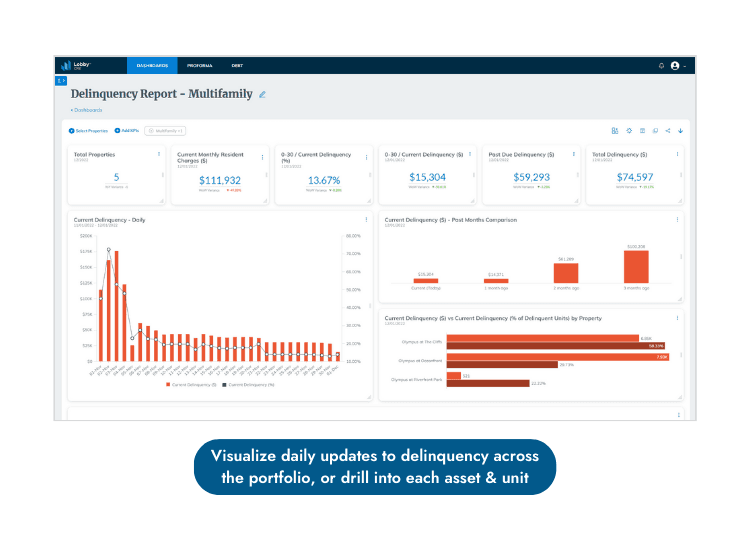Open the dashboard settings gear icon
750x550 pixels.
(x=629, y=131)
